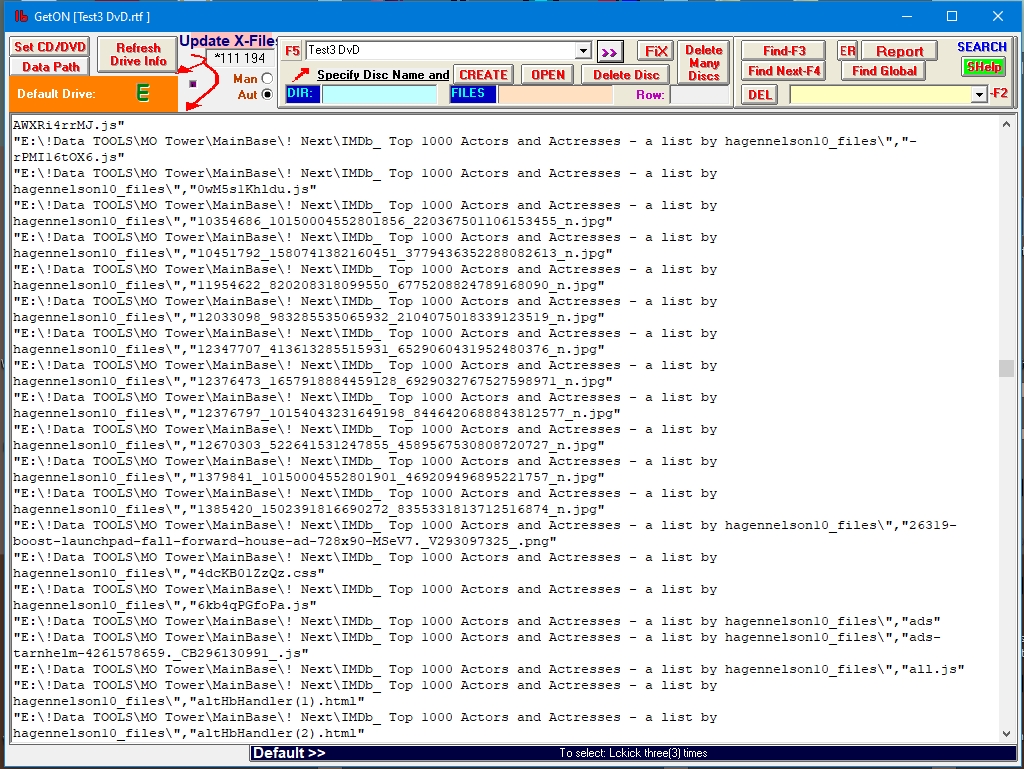
Task: Select the Aut radio button
Action: point(267,95)
